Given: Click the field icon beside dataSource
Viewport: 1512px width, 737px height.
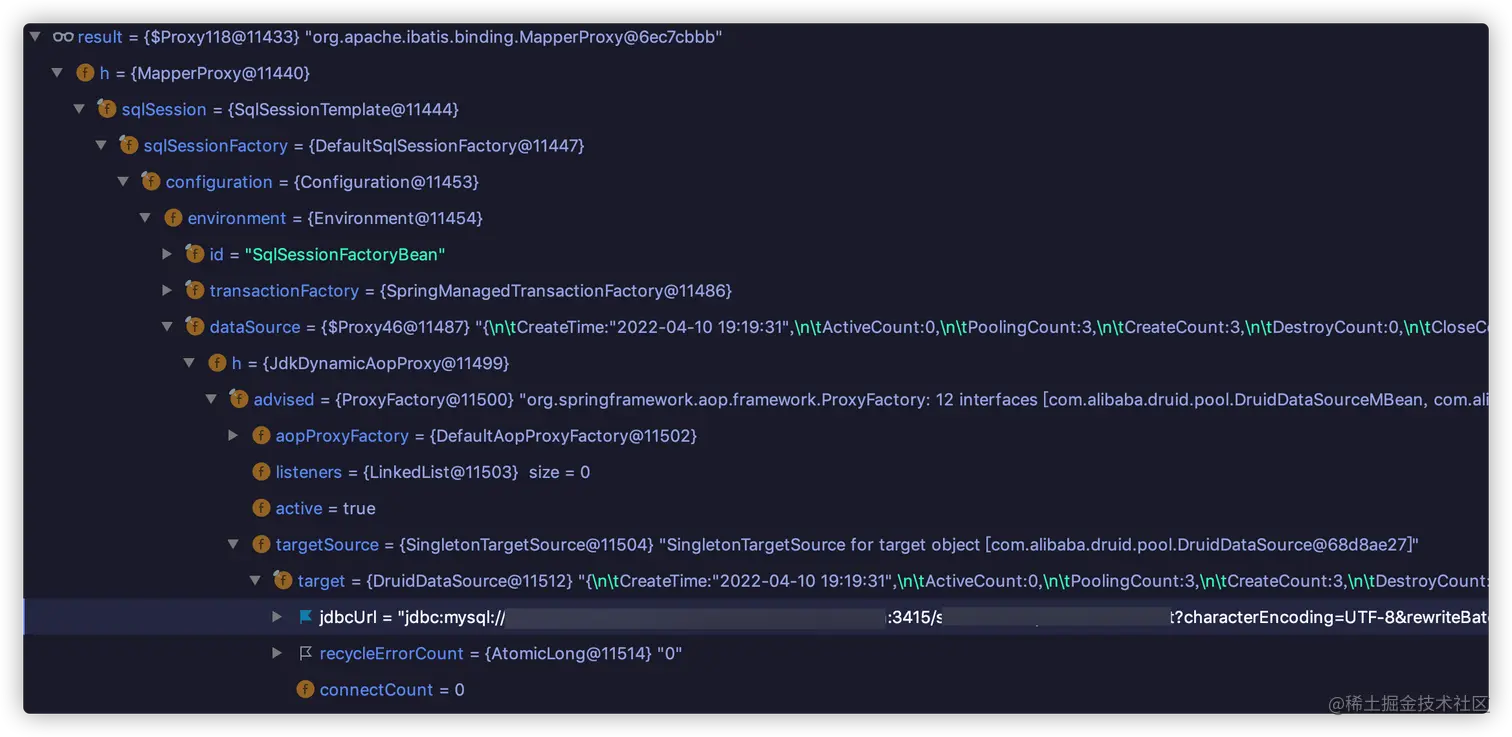Looking at the screenshot, I should coord(195,327).
